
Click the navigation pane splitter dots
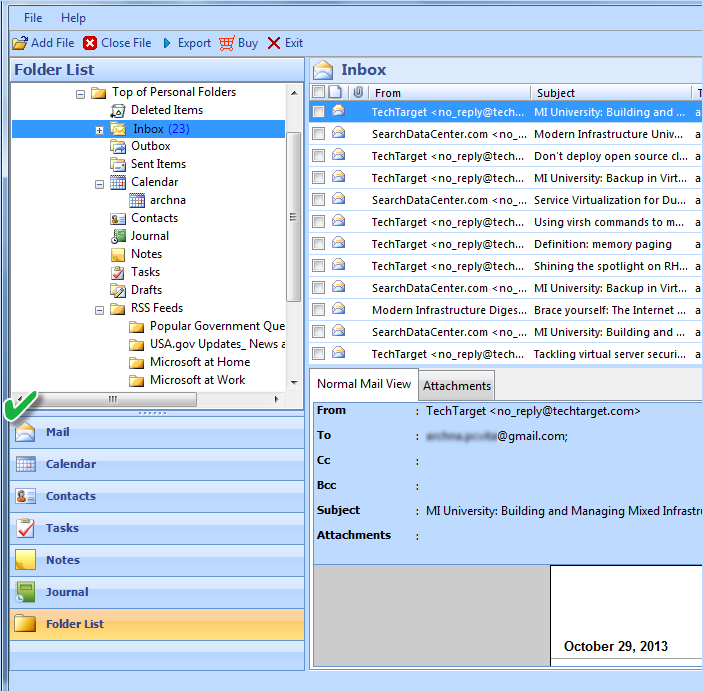pos(152,413)
